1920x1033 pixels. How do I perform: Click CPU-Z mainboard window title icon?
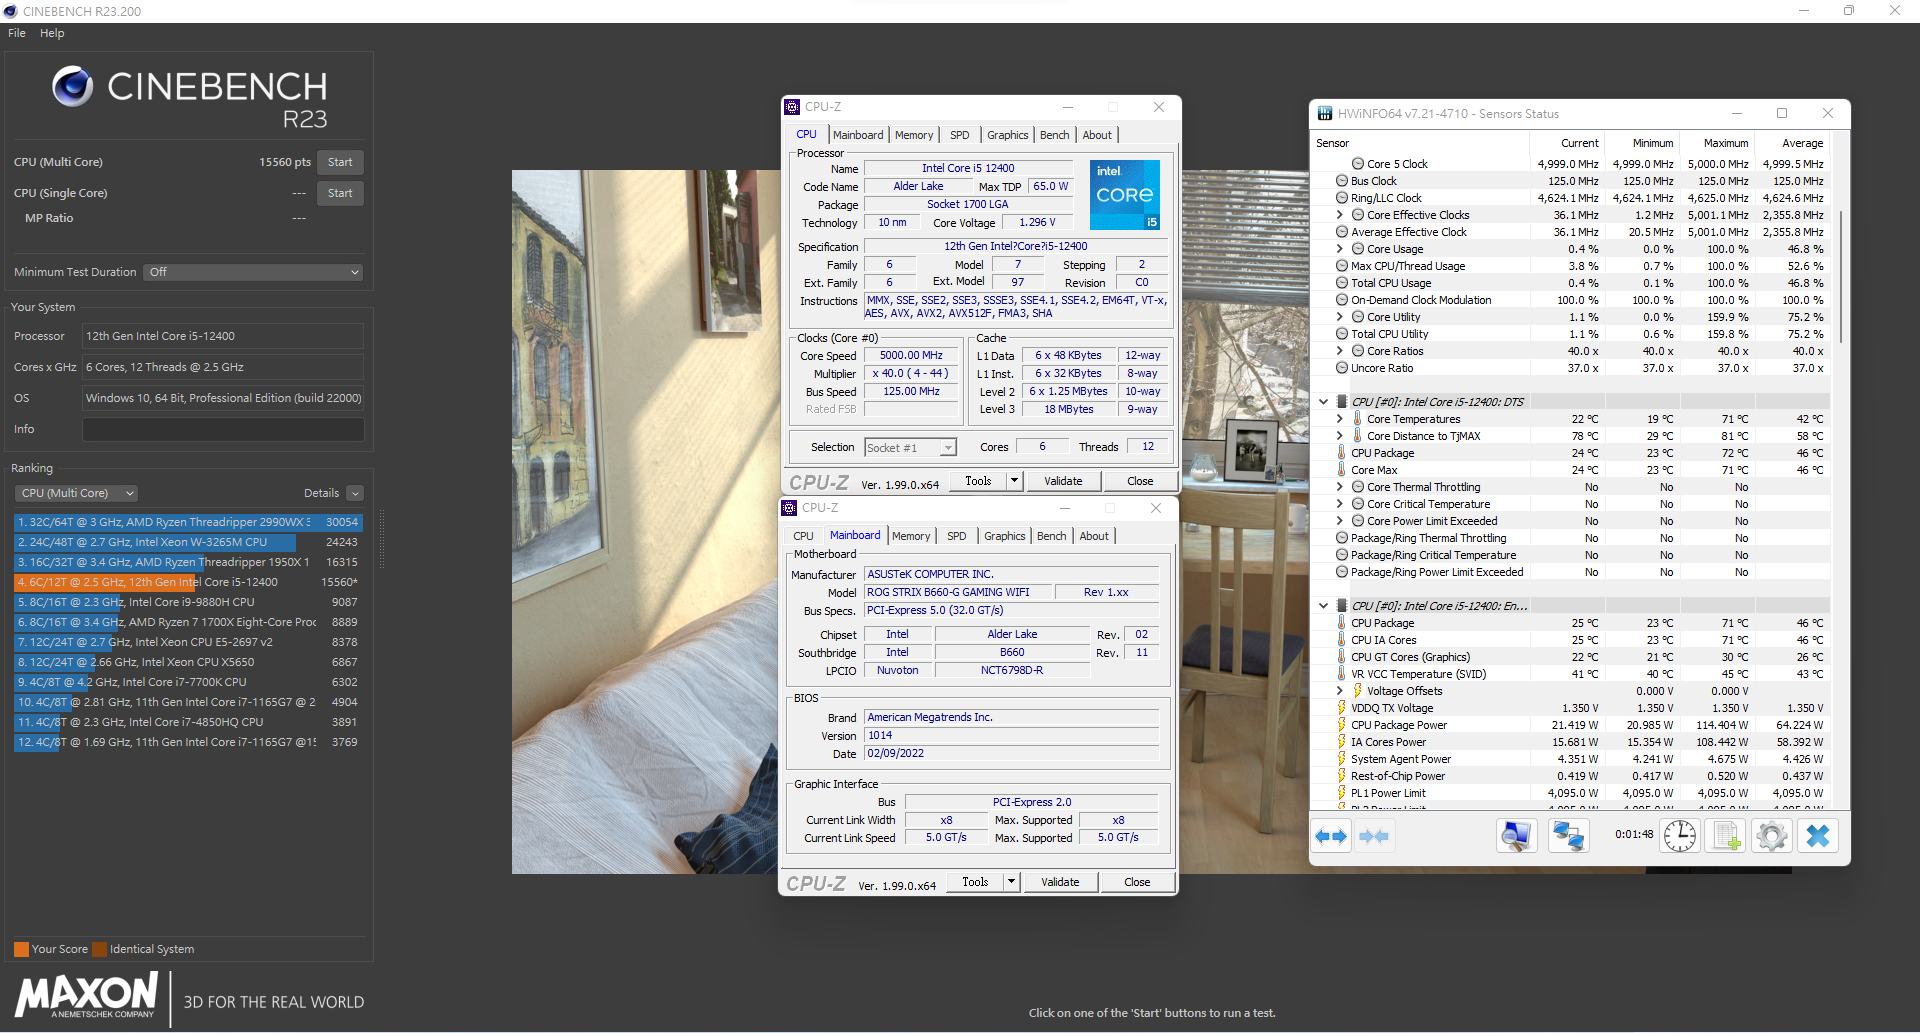point(789,508)
